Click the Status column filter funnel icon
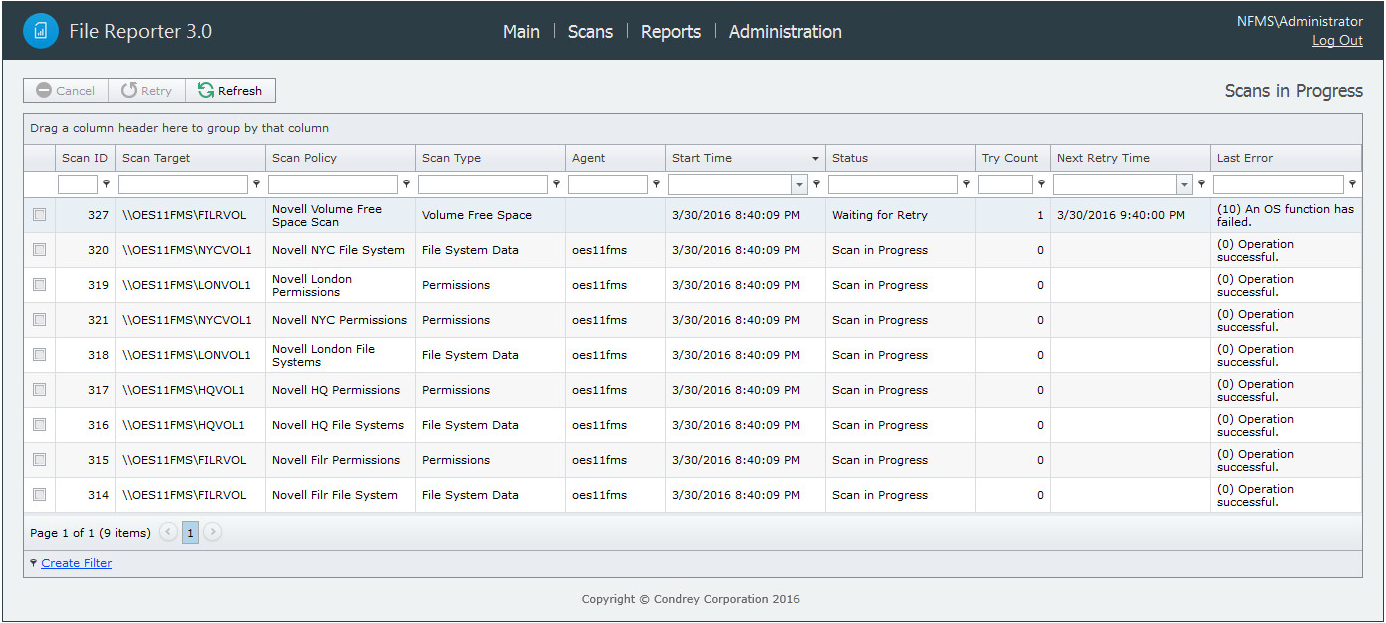 [x=966, y=184]
